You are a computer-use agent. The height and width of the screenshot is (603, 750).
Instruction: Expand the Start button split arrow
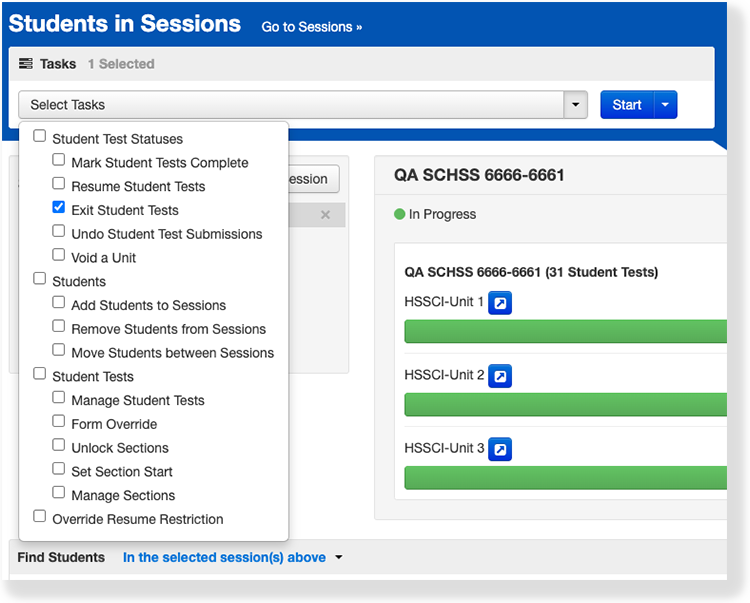coord(665,105)
